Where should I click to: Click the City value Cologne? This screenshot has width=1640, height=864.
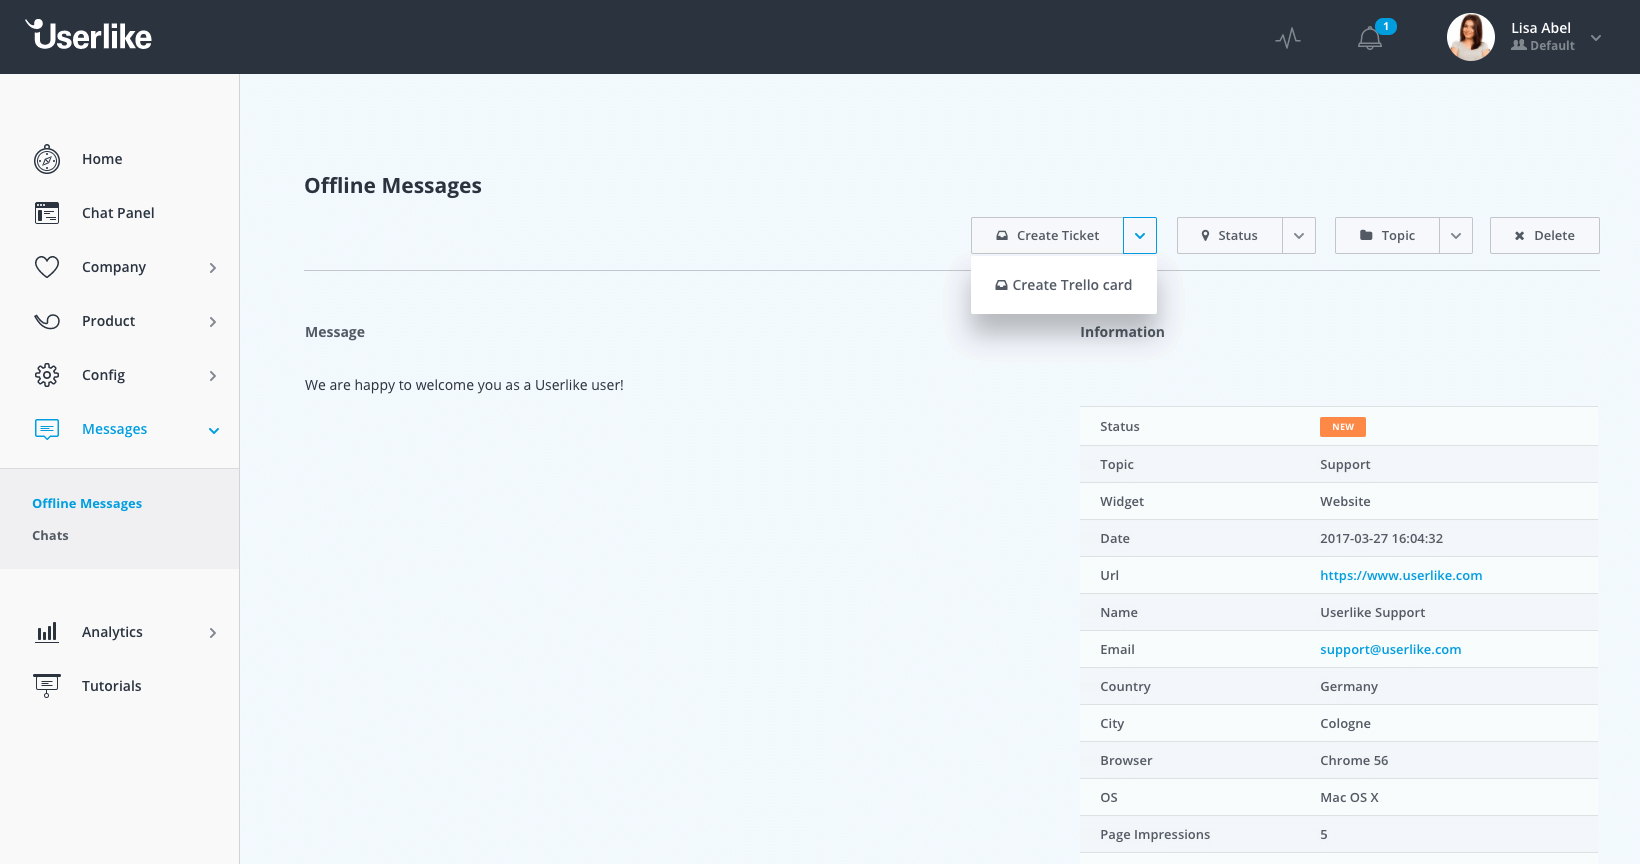(1345, 723)
